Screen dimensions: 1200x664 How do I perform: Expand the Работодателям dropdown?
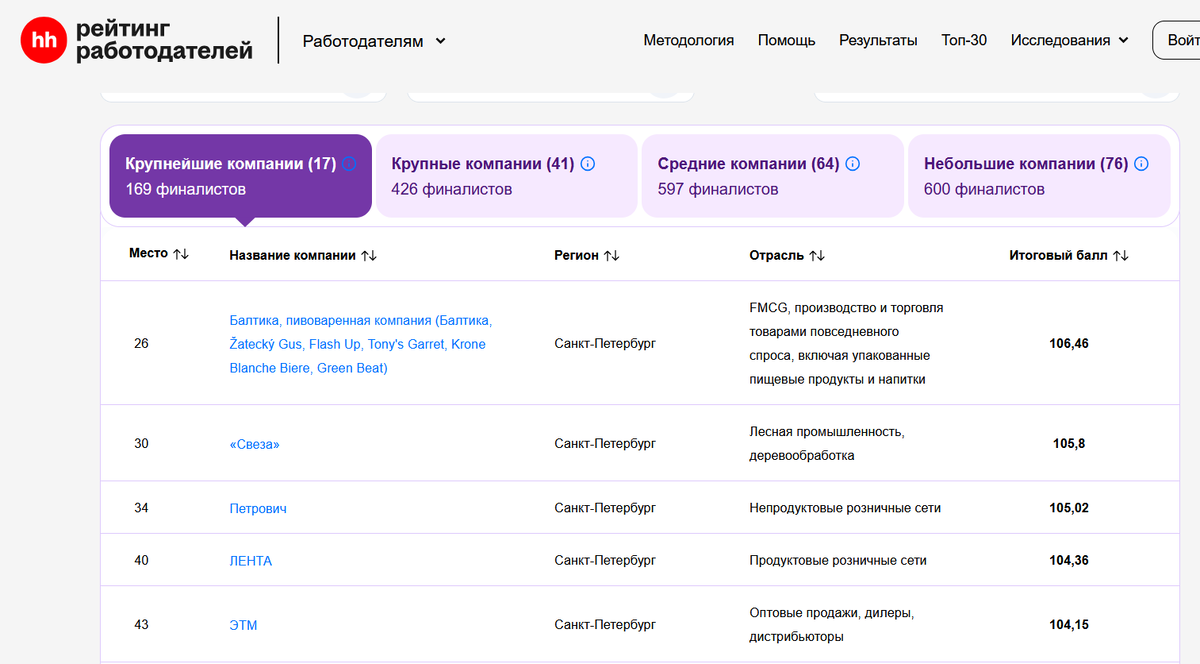coord(375,41)
